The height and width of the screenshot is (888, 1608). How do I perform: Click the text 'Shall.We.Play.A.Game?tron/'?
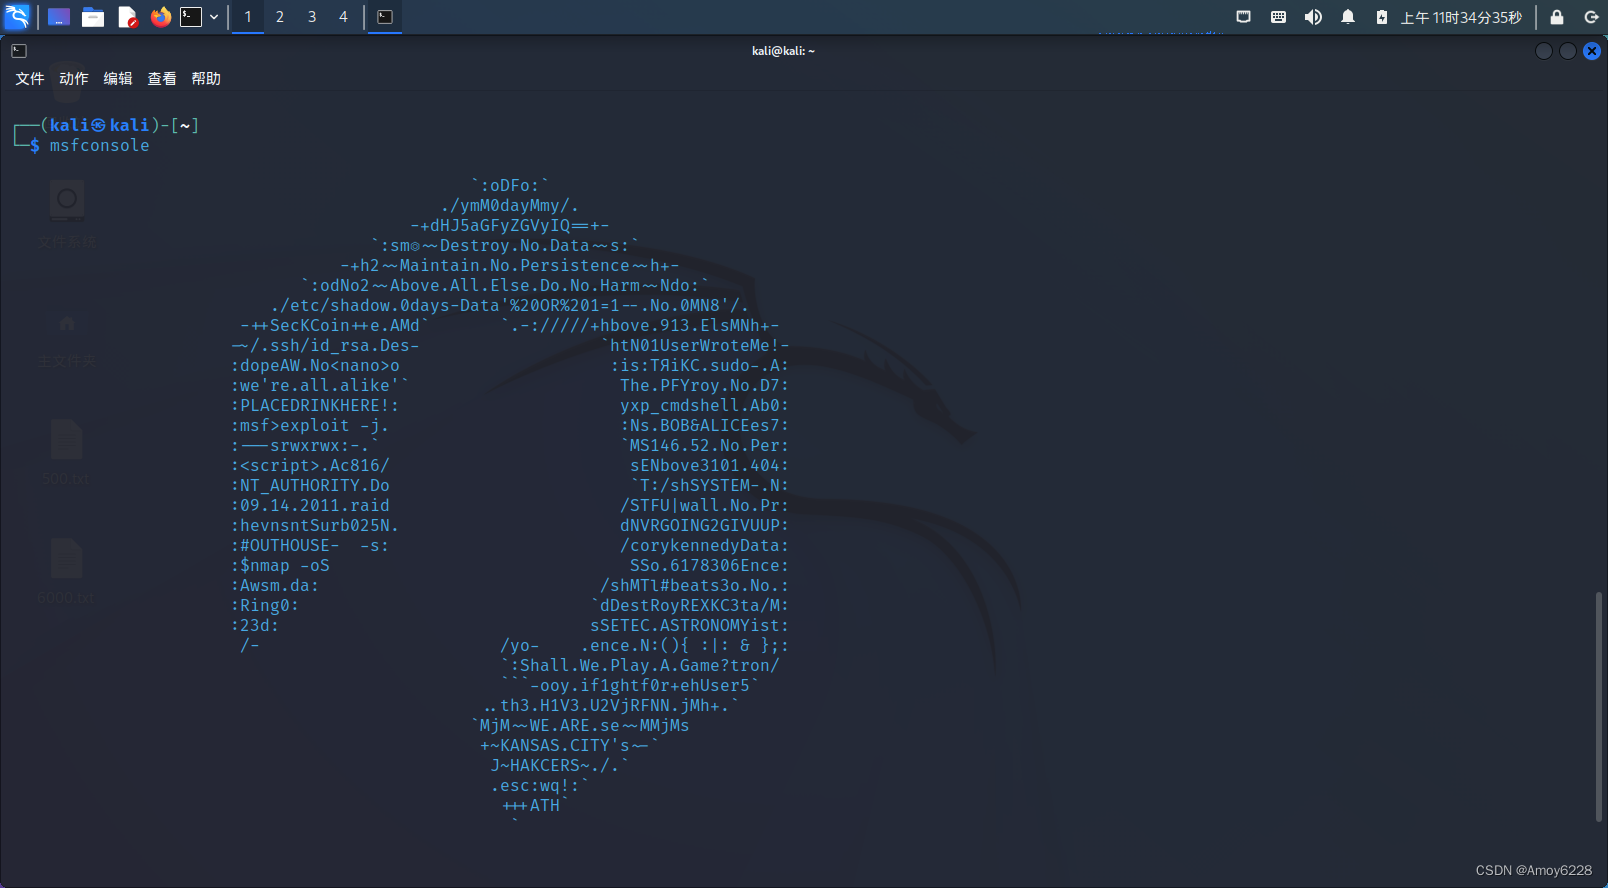[650, 666]
